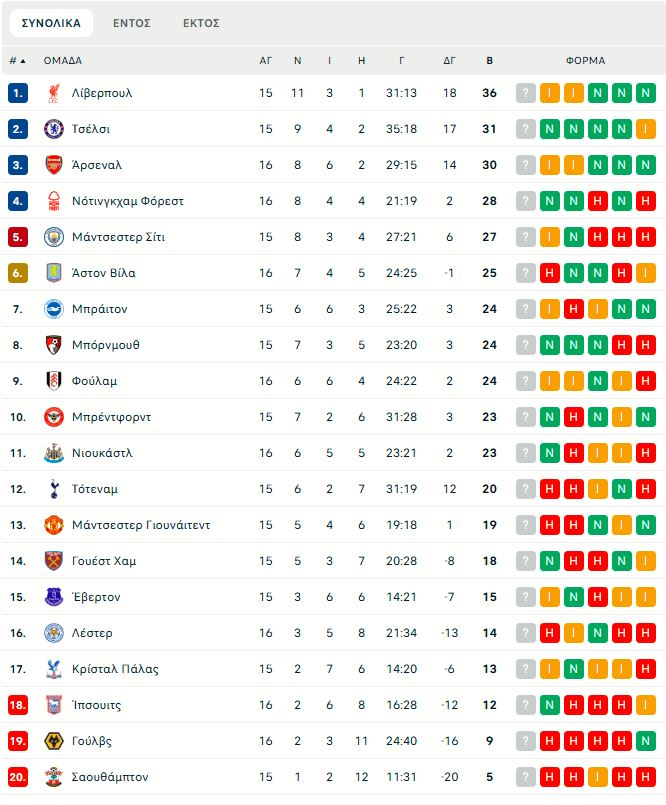
Task: Open the Νότιγχαμ Φόρεστ team link
Action: 128,201
